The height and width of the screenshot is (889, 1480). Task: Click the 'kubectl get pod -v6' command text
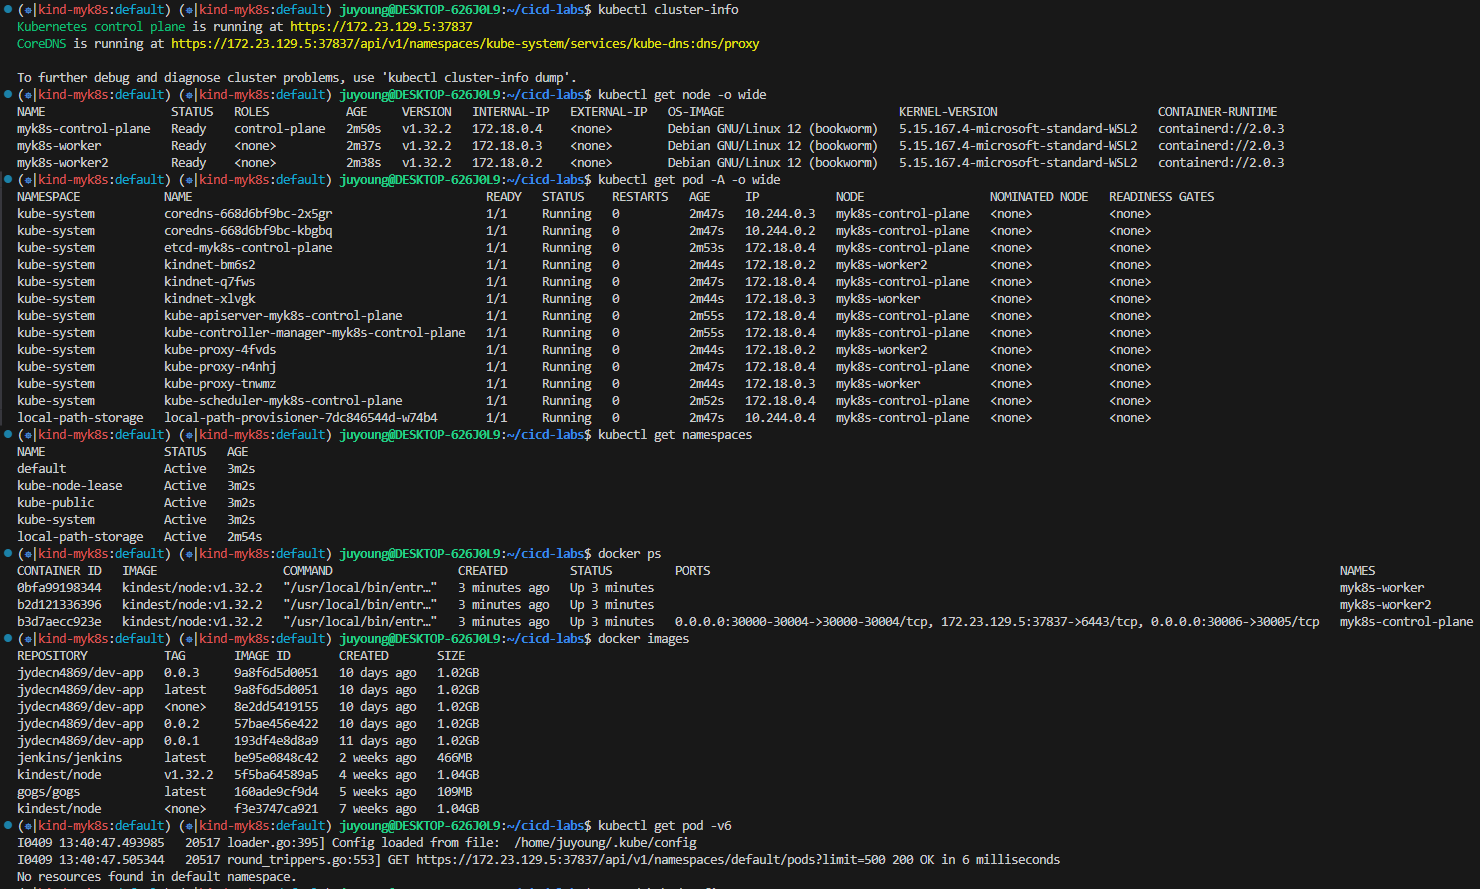pyautogui.click(x=665, y=826)
